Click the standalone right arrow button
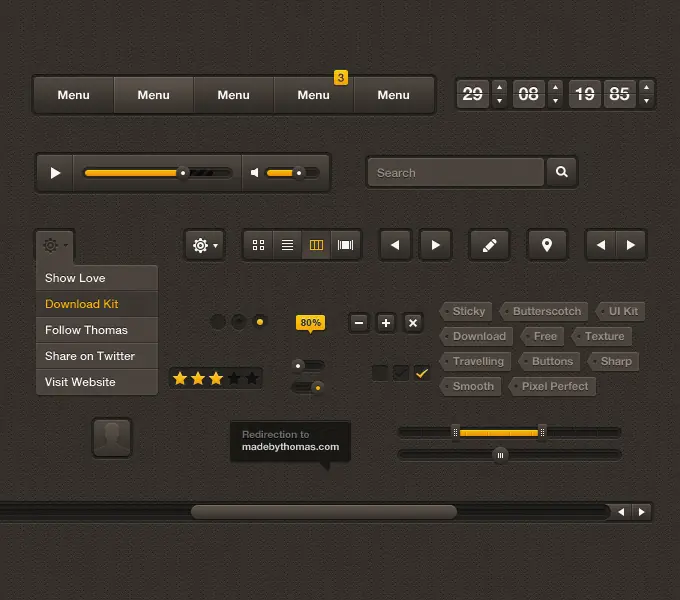This screenshot has width=680, height=600. click(x=436, y=245)
